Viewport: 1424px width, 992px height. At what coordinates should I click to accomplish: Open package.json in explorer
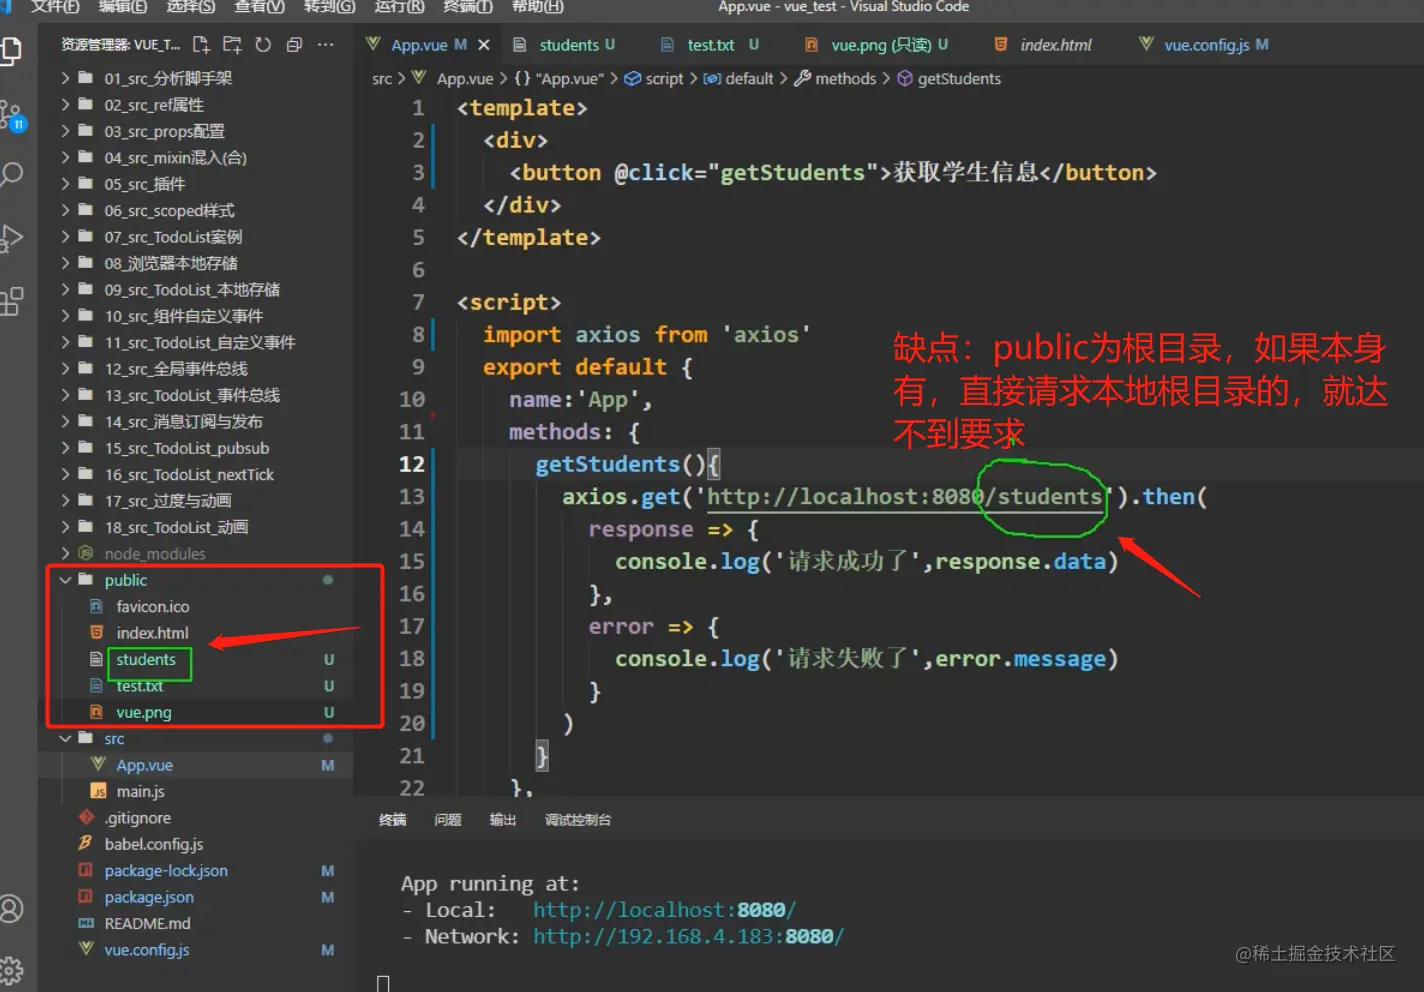click(x=195, y=897)
